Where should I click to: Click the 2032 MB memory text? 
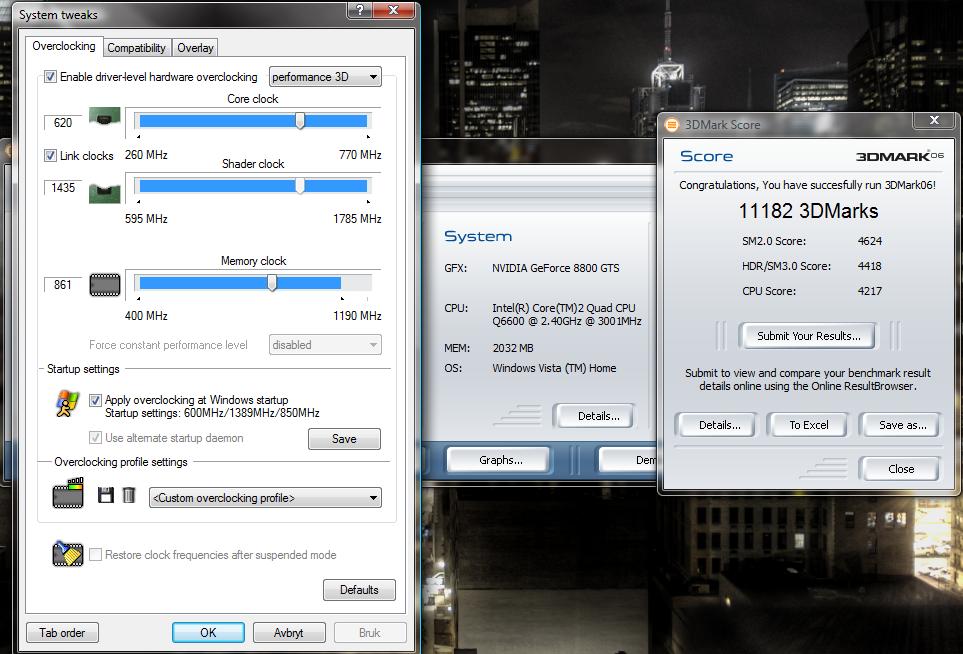click(x=513, y=348)
